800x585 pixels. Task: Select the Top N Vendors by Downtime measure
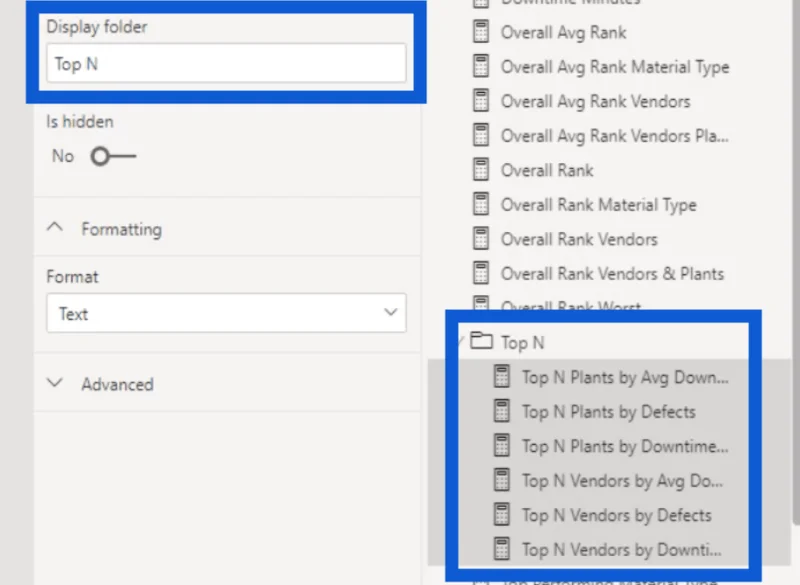coord(621,550)
